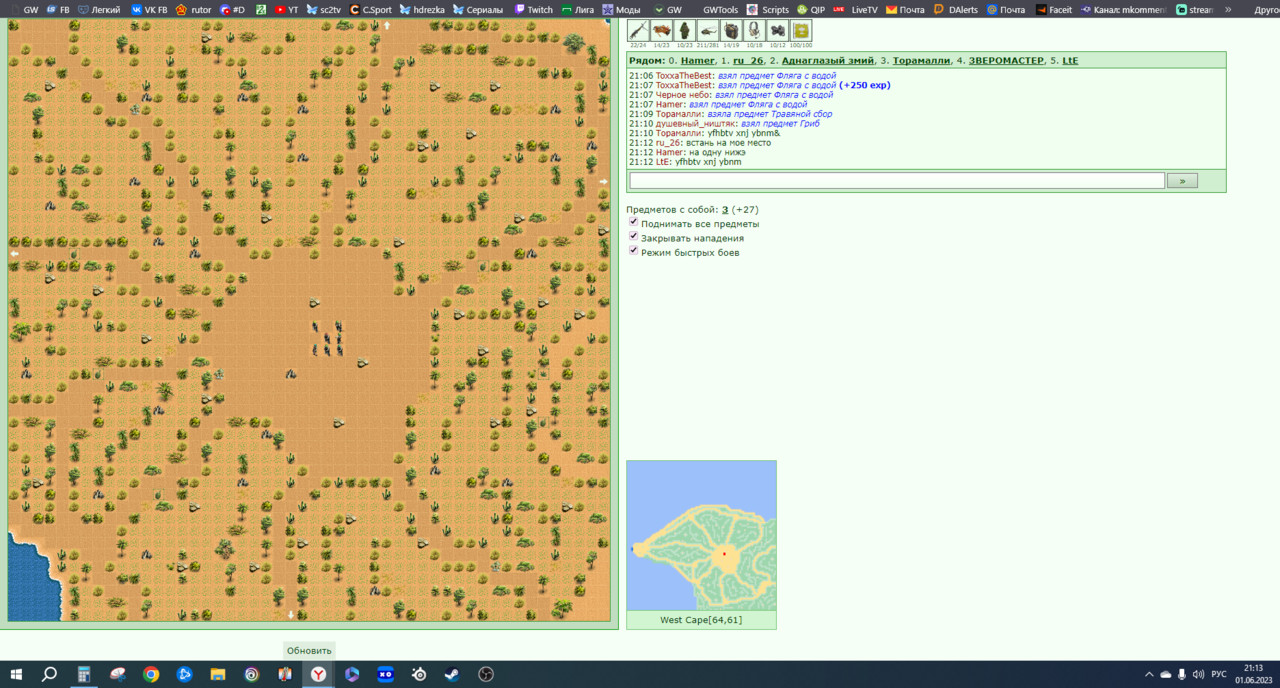Open Google Chrome from the taskbar
The height and width of the screenshot is (688, 1280).
151,674
